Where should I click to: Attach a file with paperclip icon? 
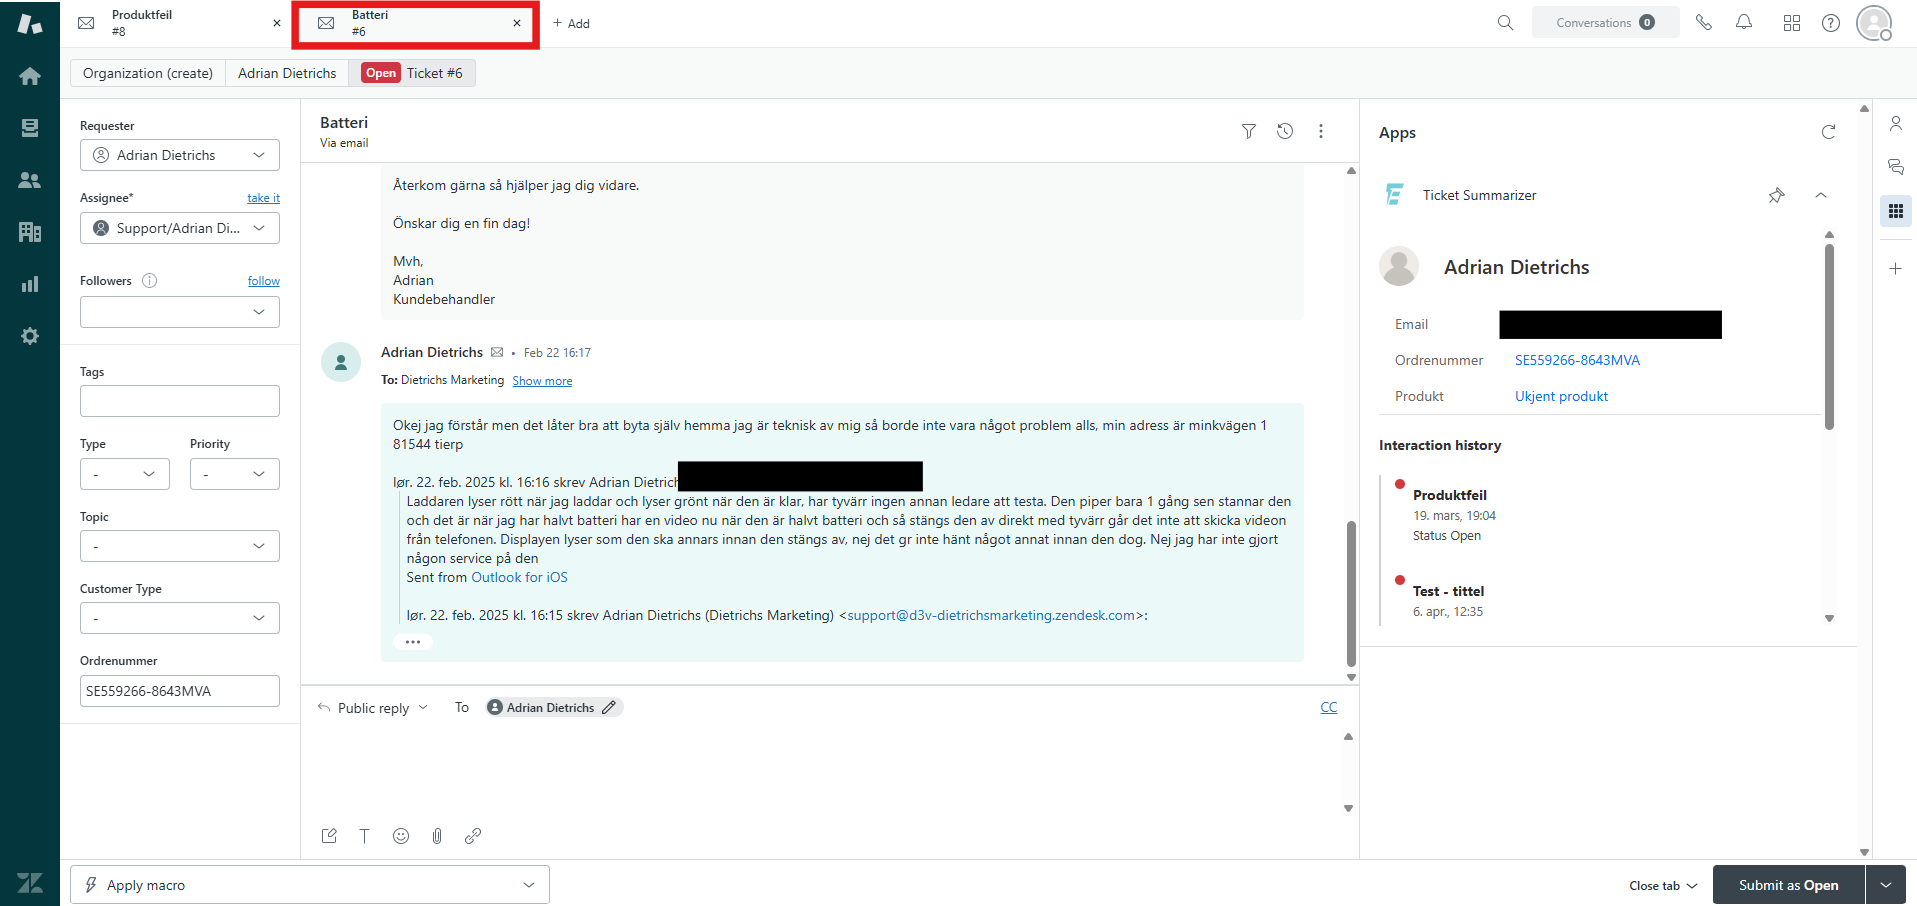pyautogui.click(x=437, y=836)
